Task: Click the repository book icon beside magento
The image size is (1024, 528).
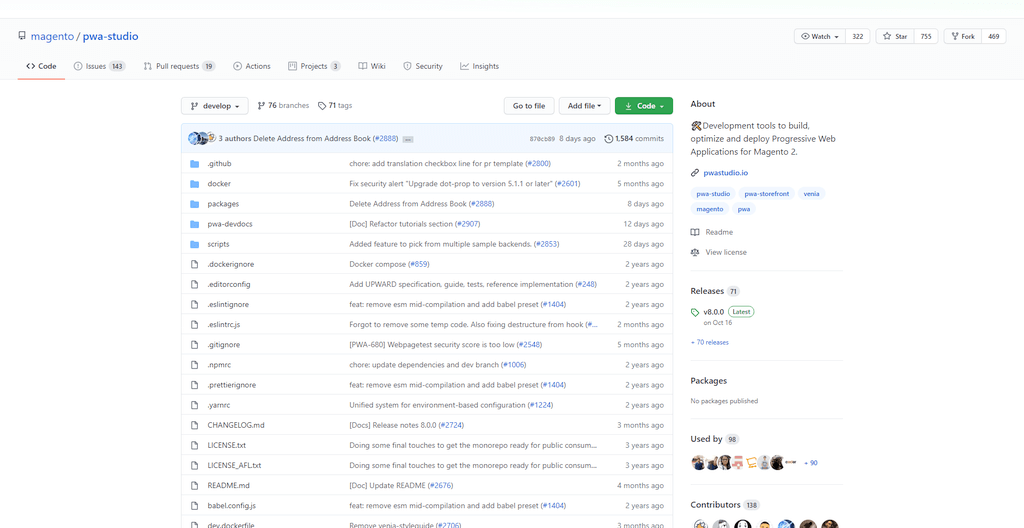Action: point(22,37)
